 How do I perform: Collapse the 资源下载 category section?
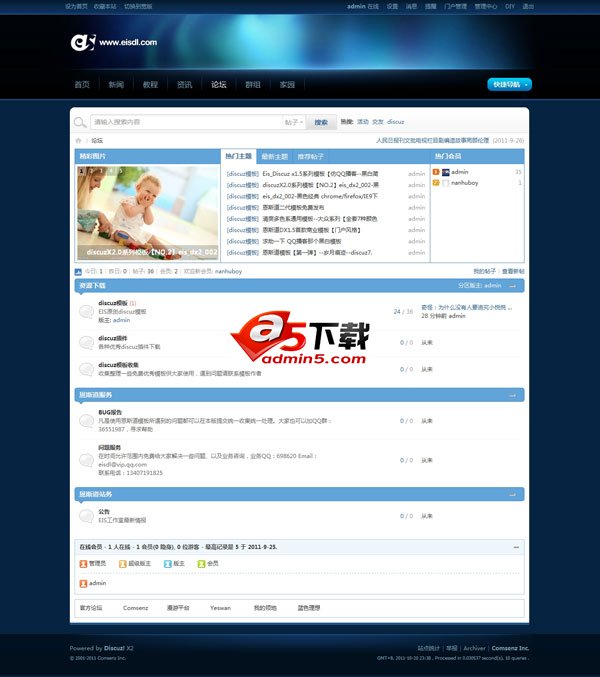tap(512, 286)
